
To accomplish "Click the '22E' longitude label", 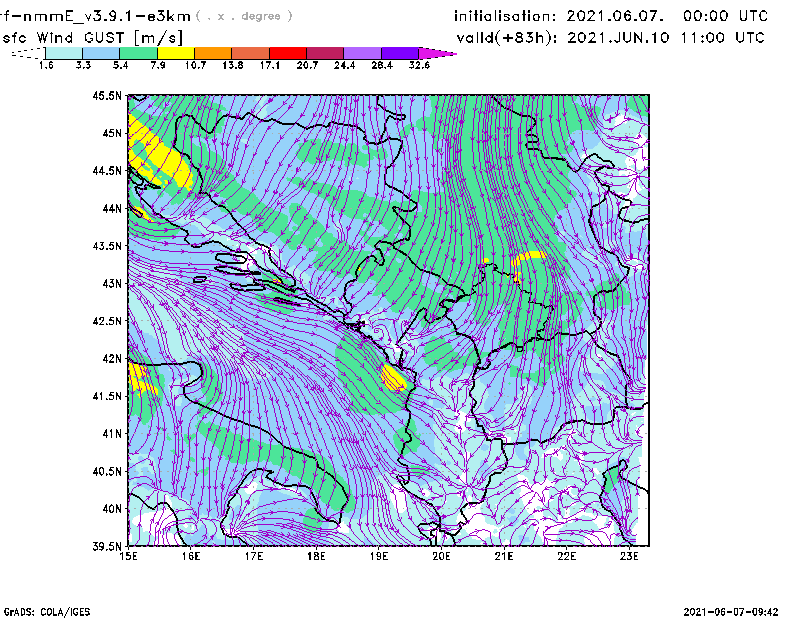I will point(566,556).
